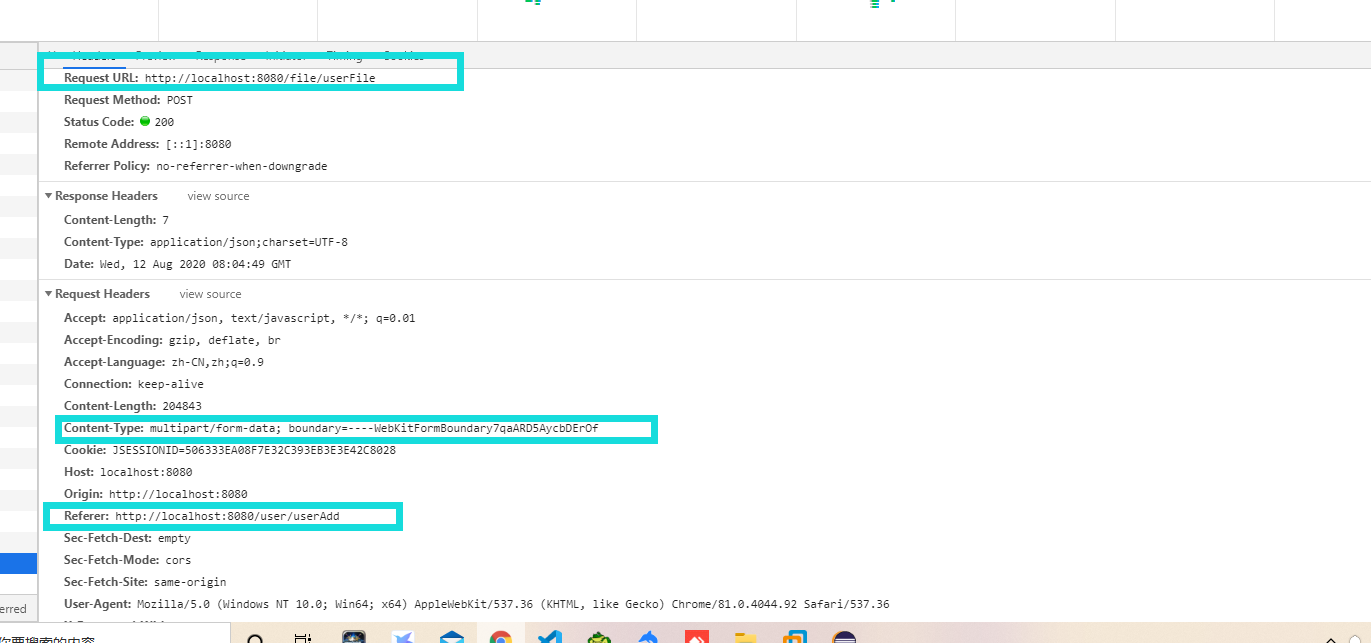Click the Accept header value

click(264, 318)
